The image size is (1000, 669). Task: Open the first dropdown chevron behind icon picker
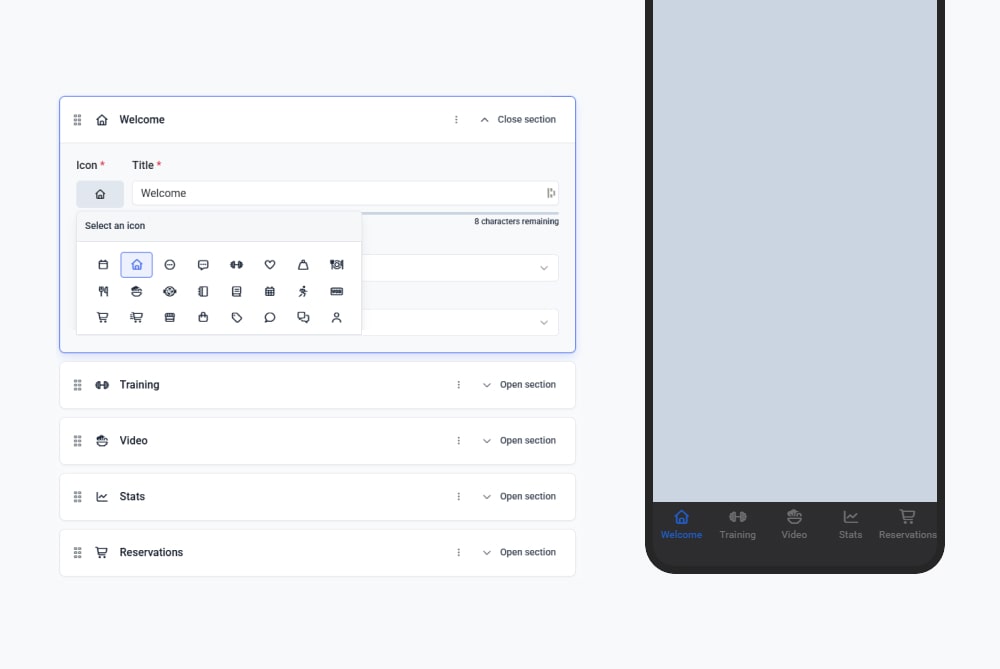click(x=544, y=268)
